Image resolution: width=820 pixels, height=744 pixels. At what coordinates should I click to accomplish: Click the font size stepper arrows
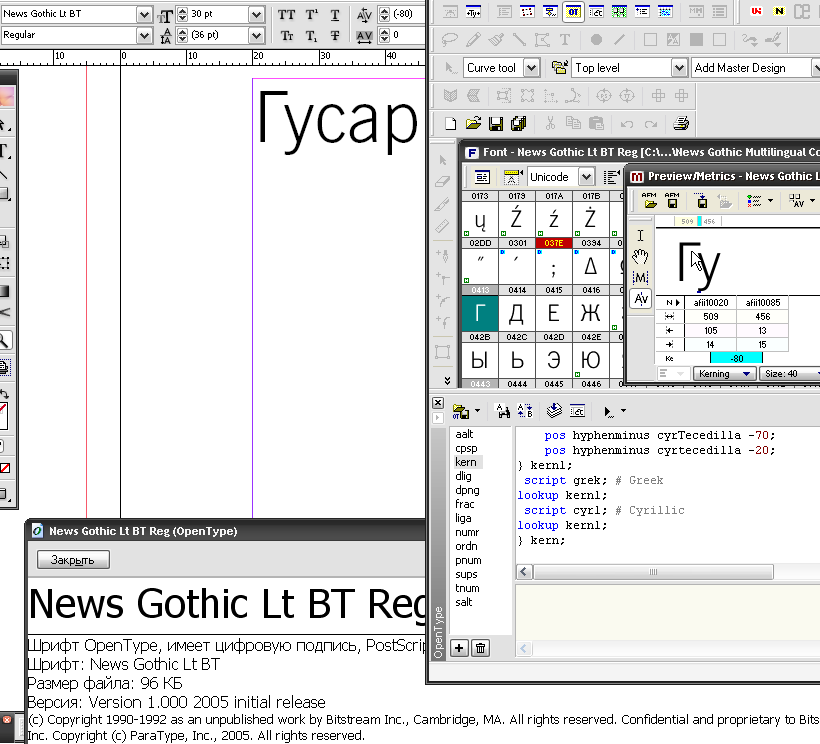(182, 14)
